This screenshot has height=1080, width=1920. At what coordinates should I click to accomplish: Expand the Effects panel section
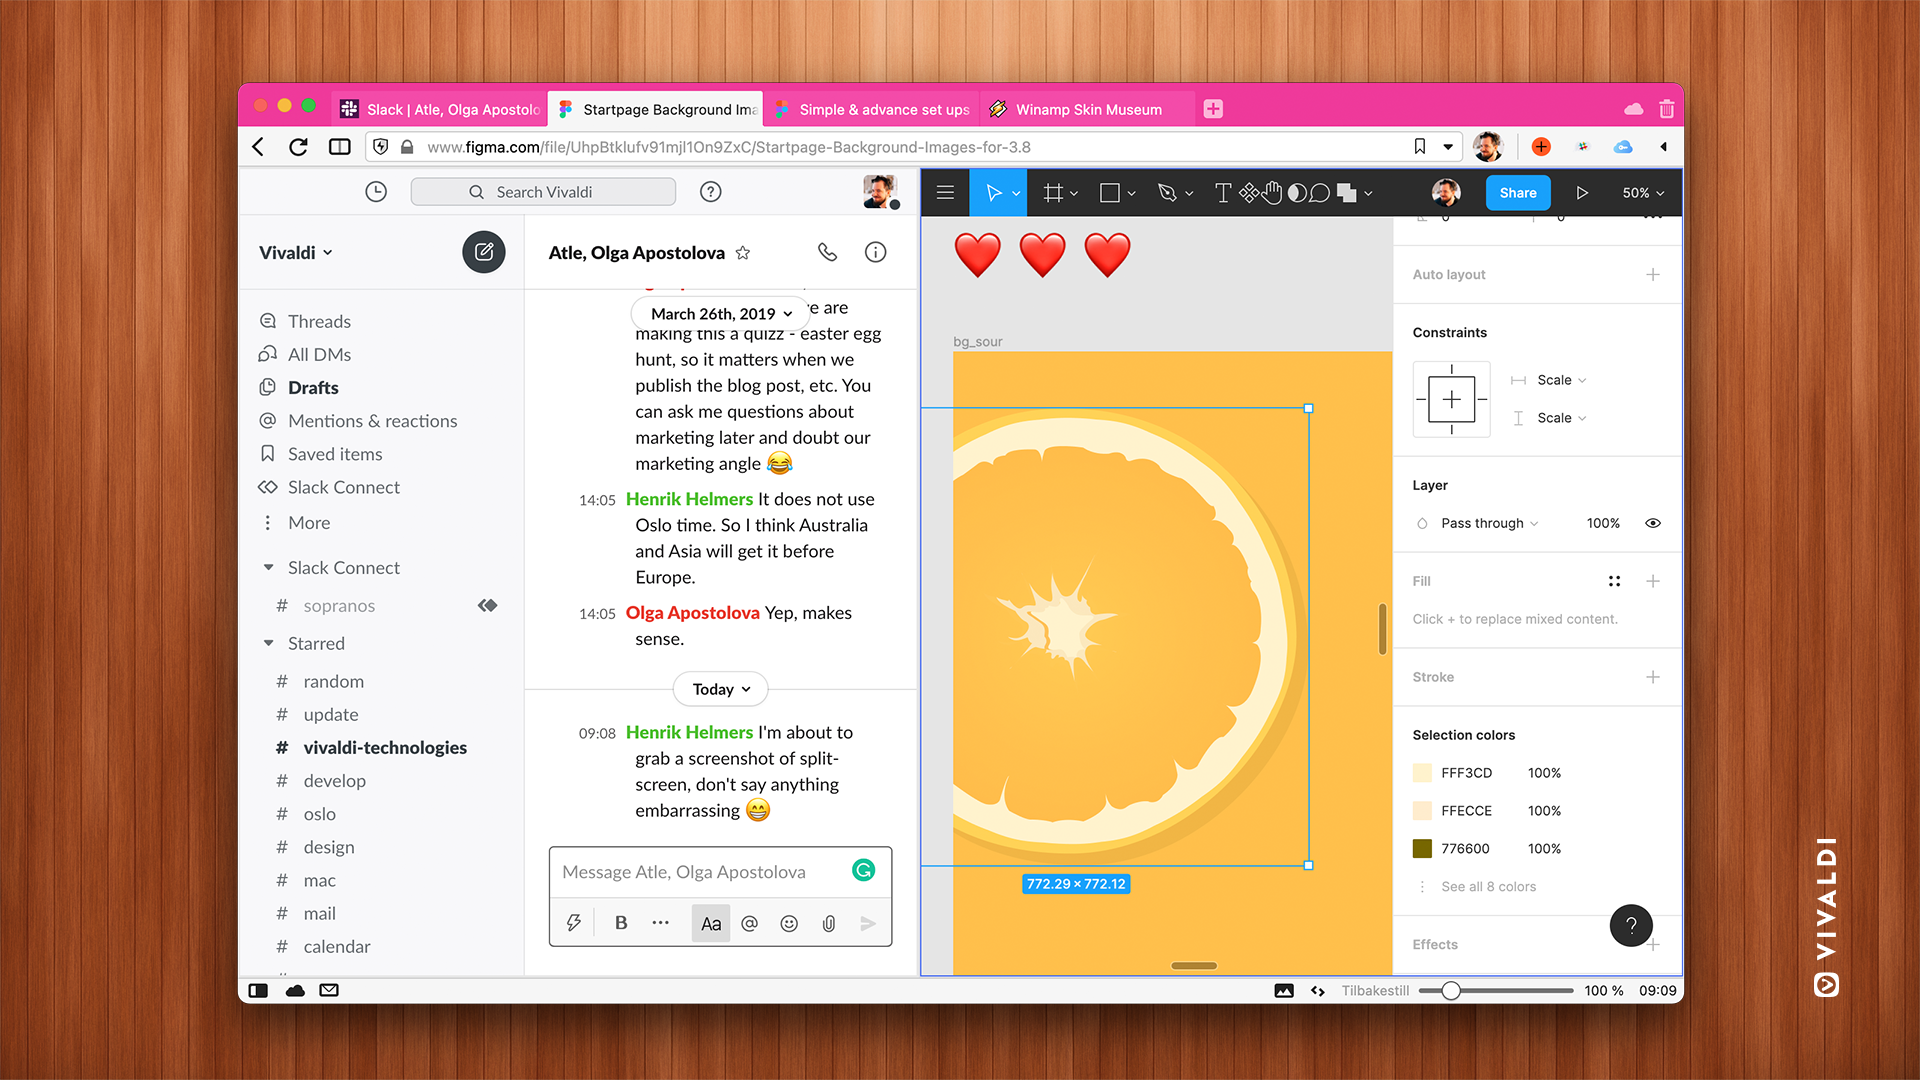click(1435, 944)
